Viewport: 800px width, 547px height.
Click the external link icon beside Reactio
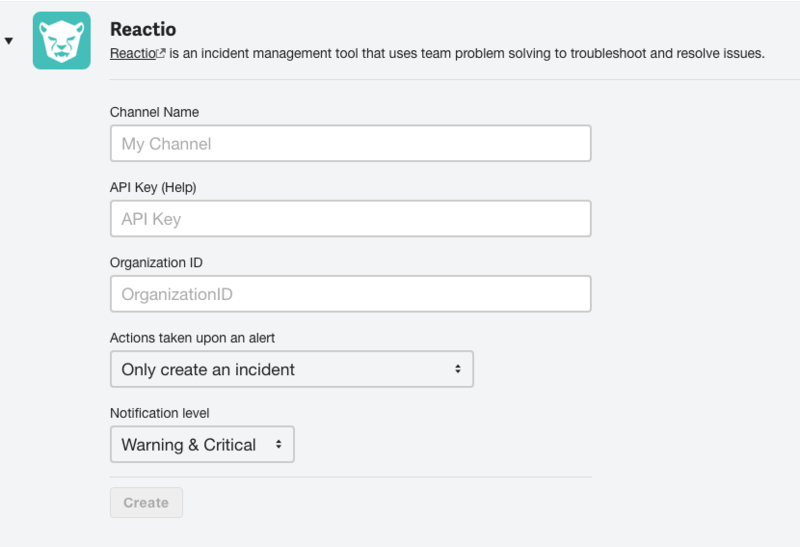click(x=161, y=54)
